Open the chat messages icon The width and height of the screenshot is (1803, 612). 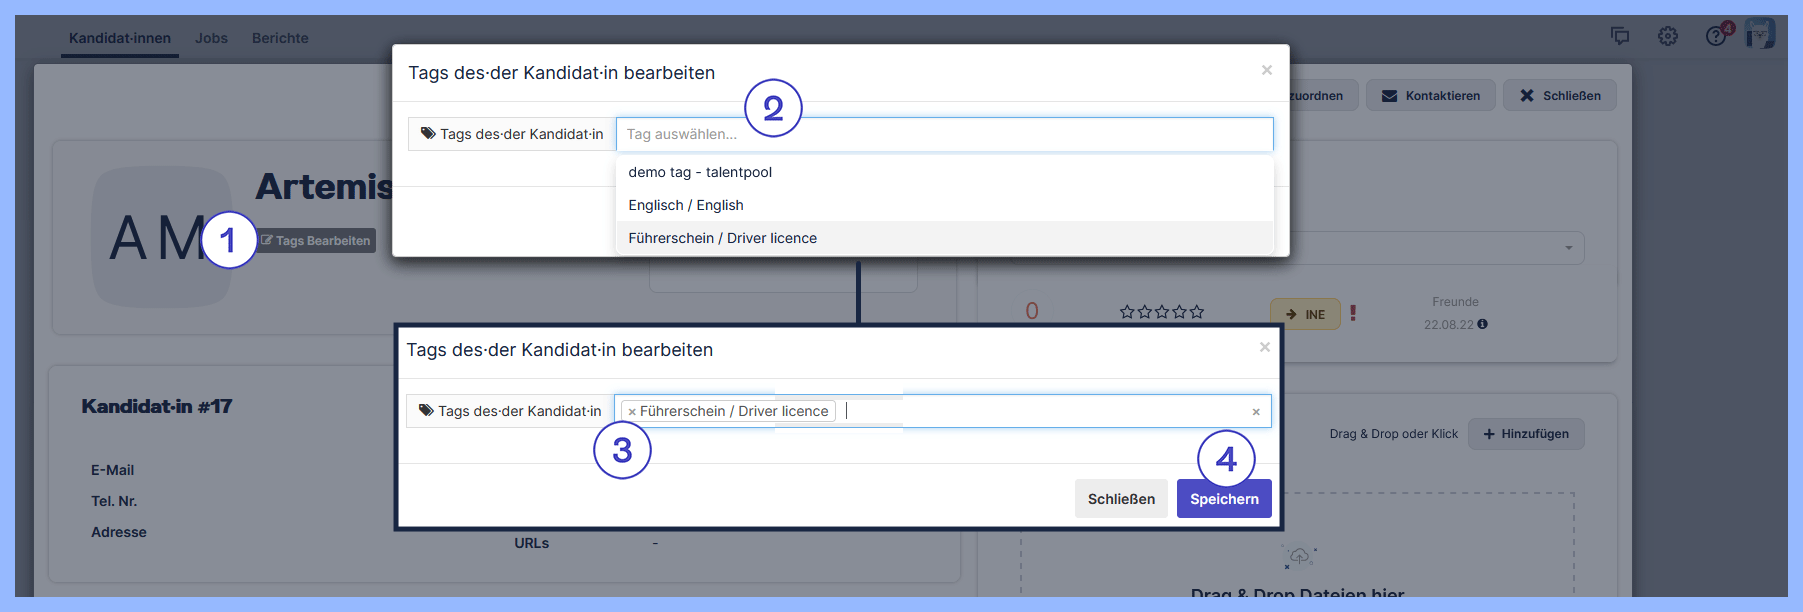pyautogui.click(x=1620, y=36)
